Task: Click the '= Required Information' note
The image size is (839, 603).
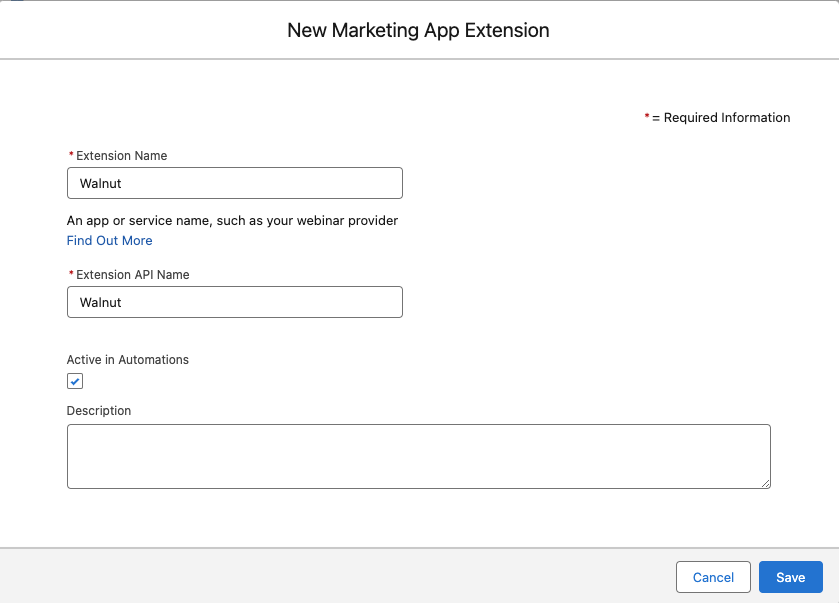Action: click(x=718, y=118)
